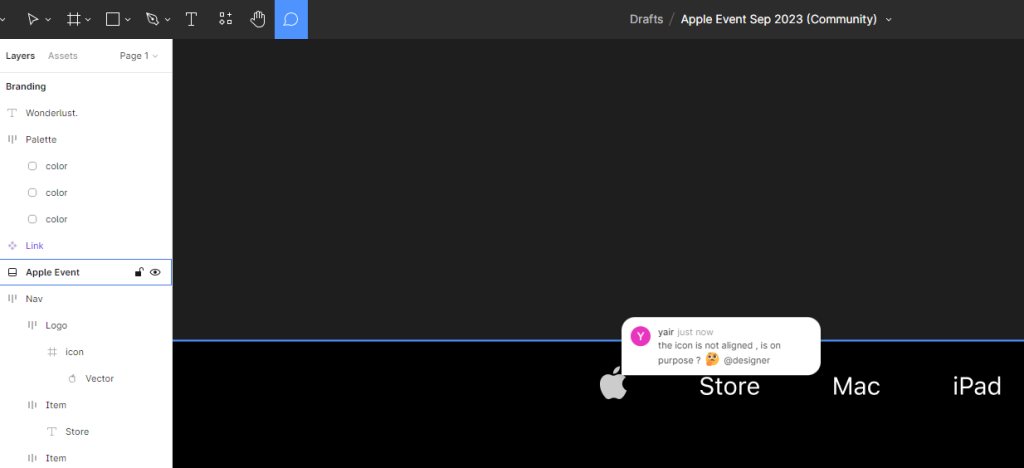Viewport: 1024px width, 468px height.
Task: Click the Drafts breadcrumb link
Action: tap(646, 19)
